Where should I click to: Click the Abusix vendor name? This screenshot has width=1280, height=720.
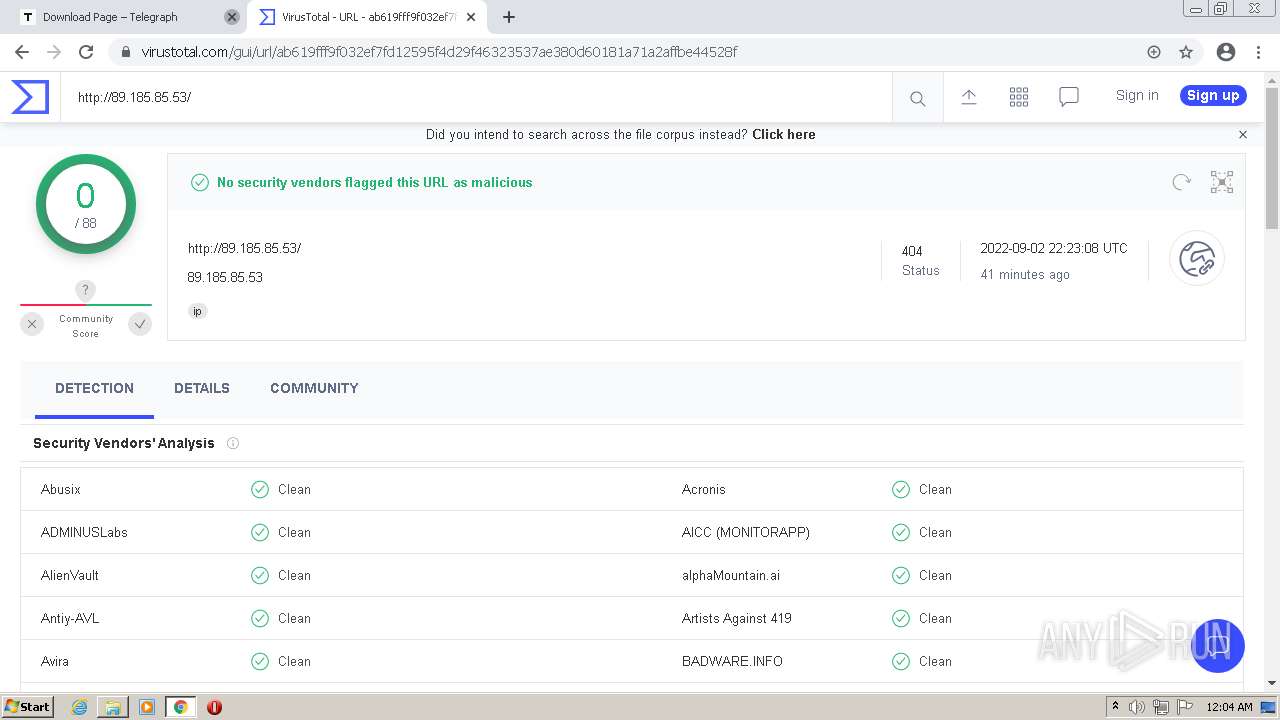61,489
